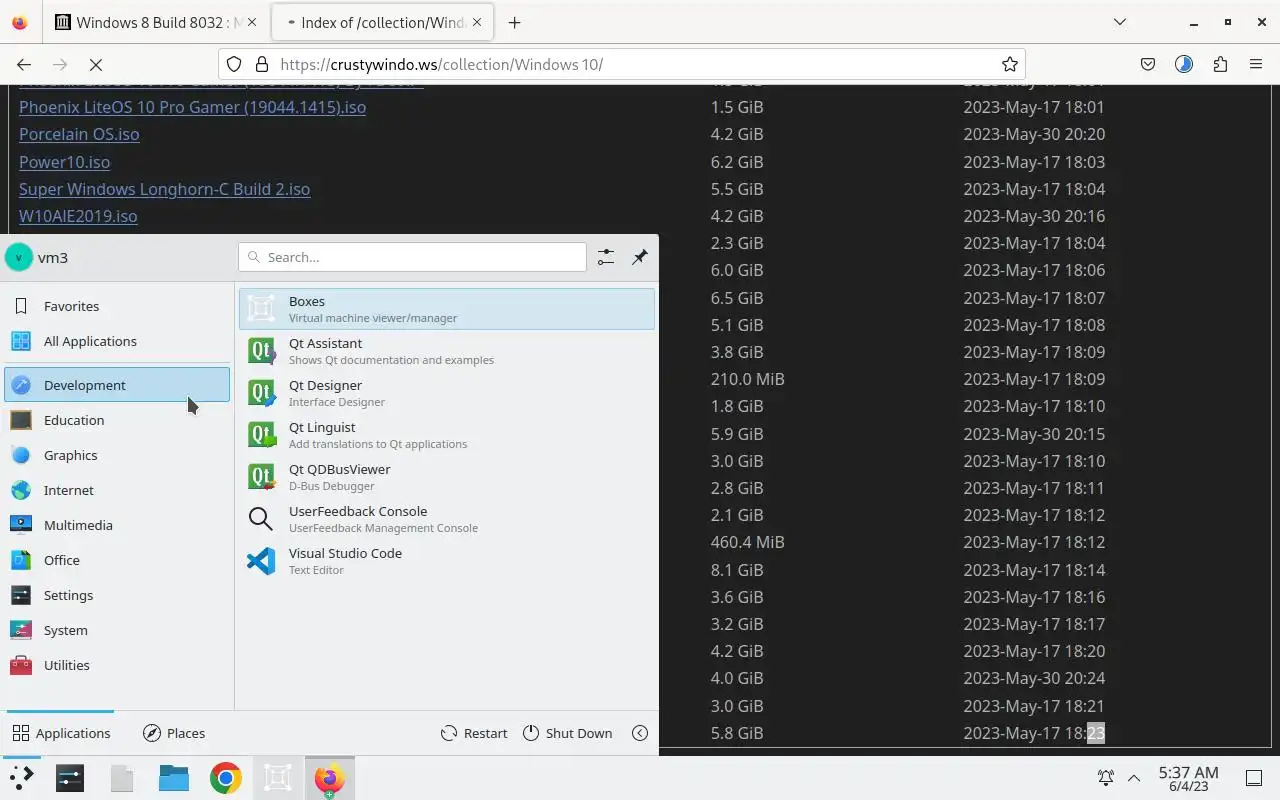Screen dimensions: 1280x800
Task: Open the Utilities category
Action: click(x=117, y=665)
